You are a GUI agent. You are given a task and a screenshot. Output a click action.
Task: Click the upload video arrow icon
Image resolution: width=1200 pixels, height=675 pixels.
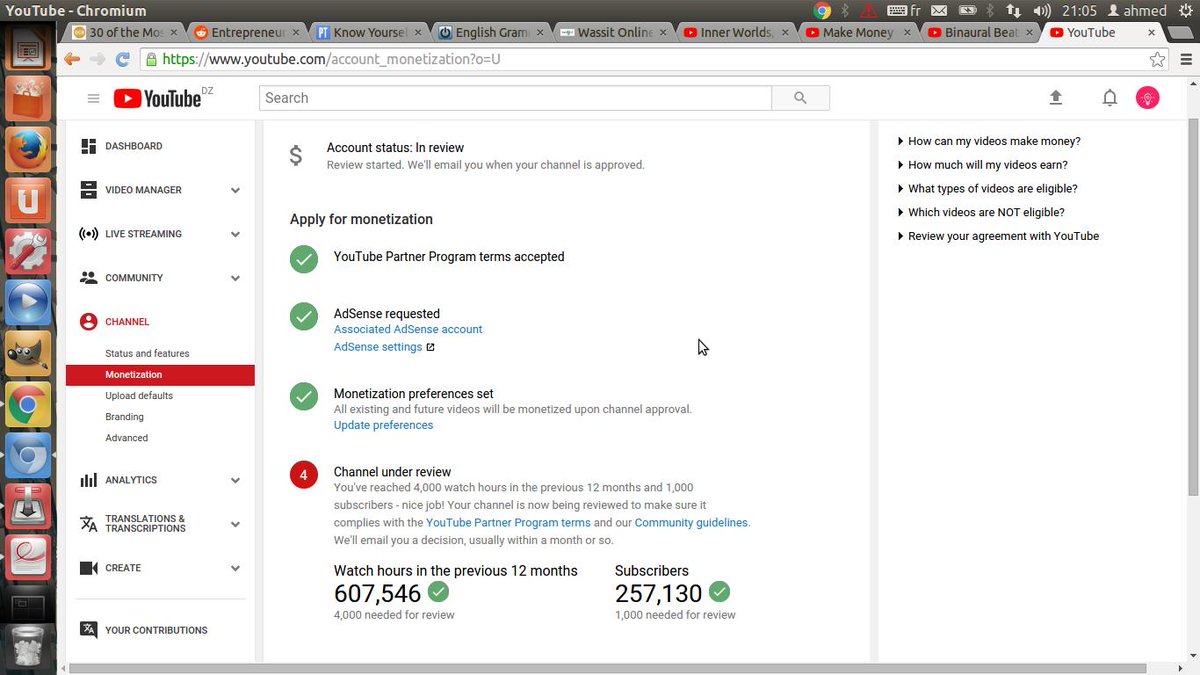(1055, 98)
